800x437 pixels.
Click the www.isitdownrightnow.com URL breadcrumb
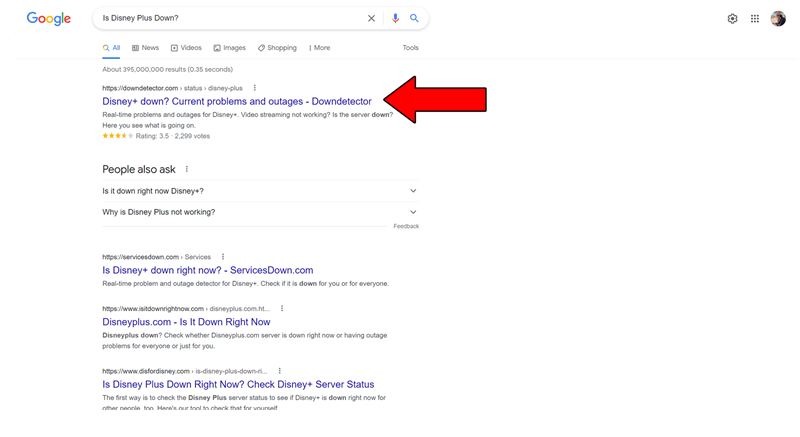[x=186, y=309]
